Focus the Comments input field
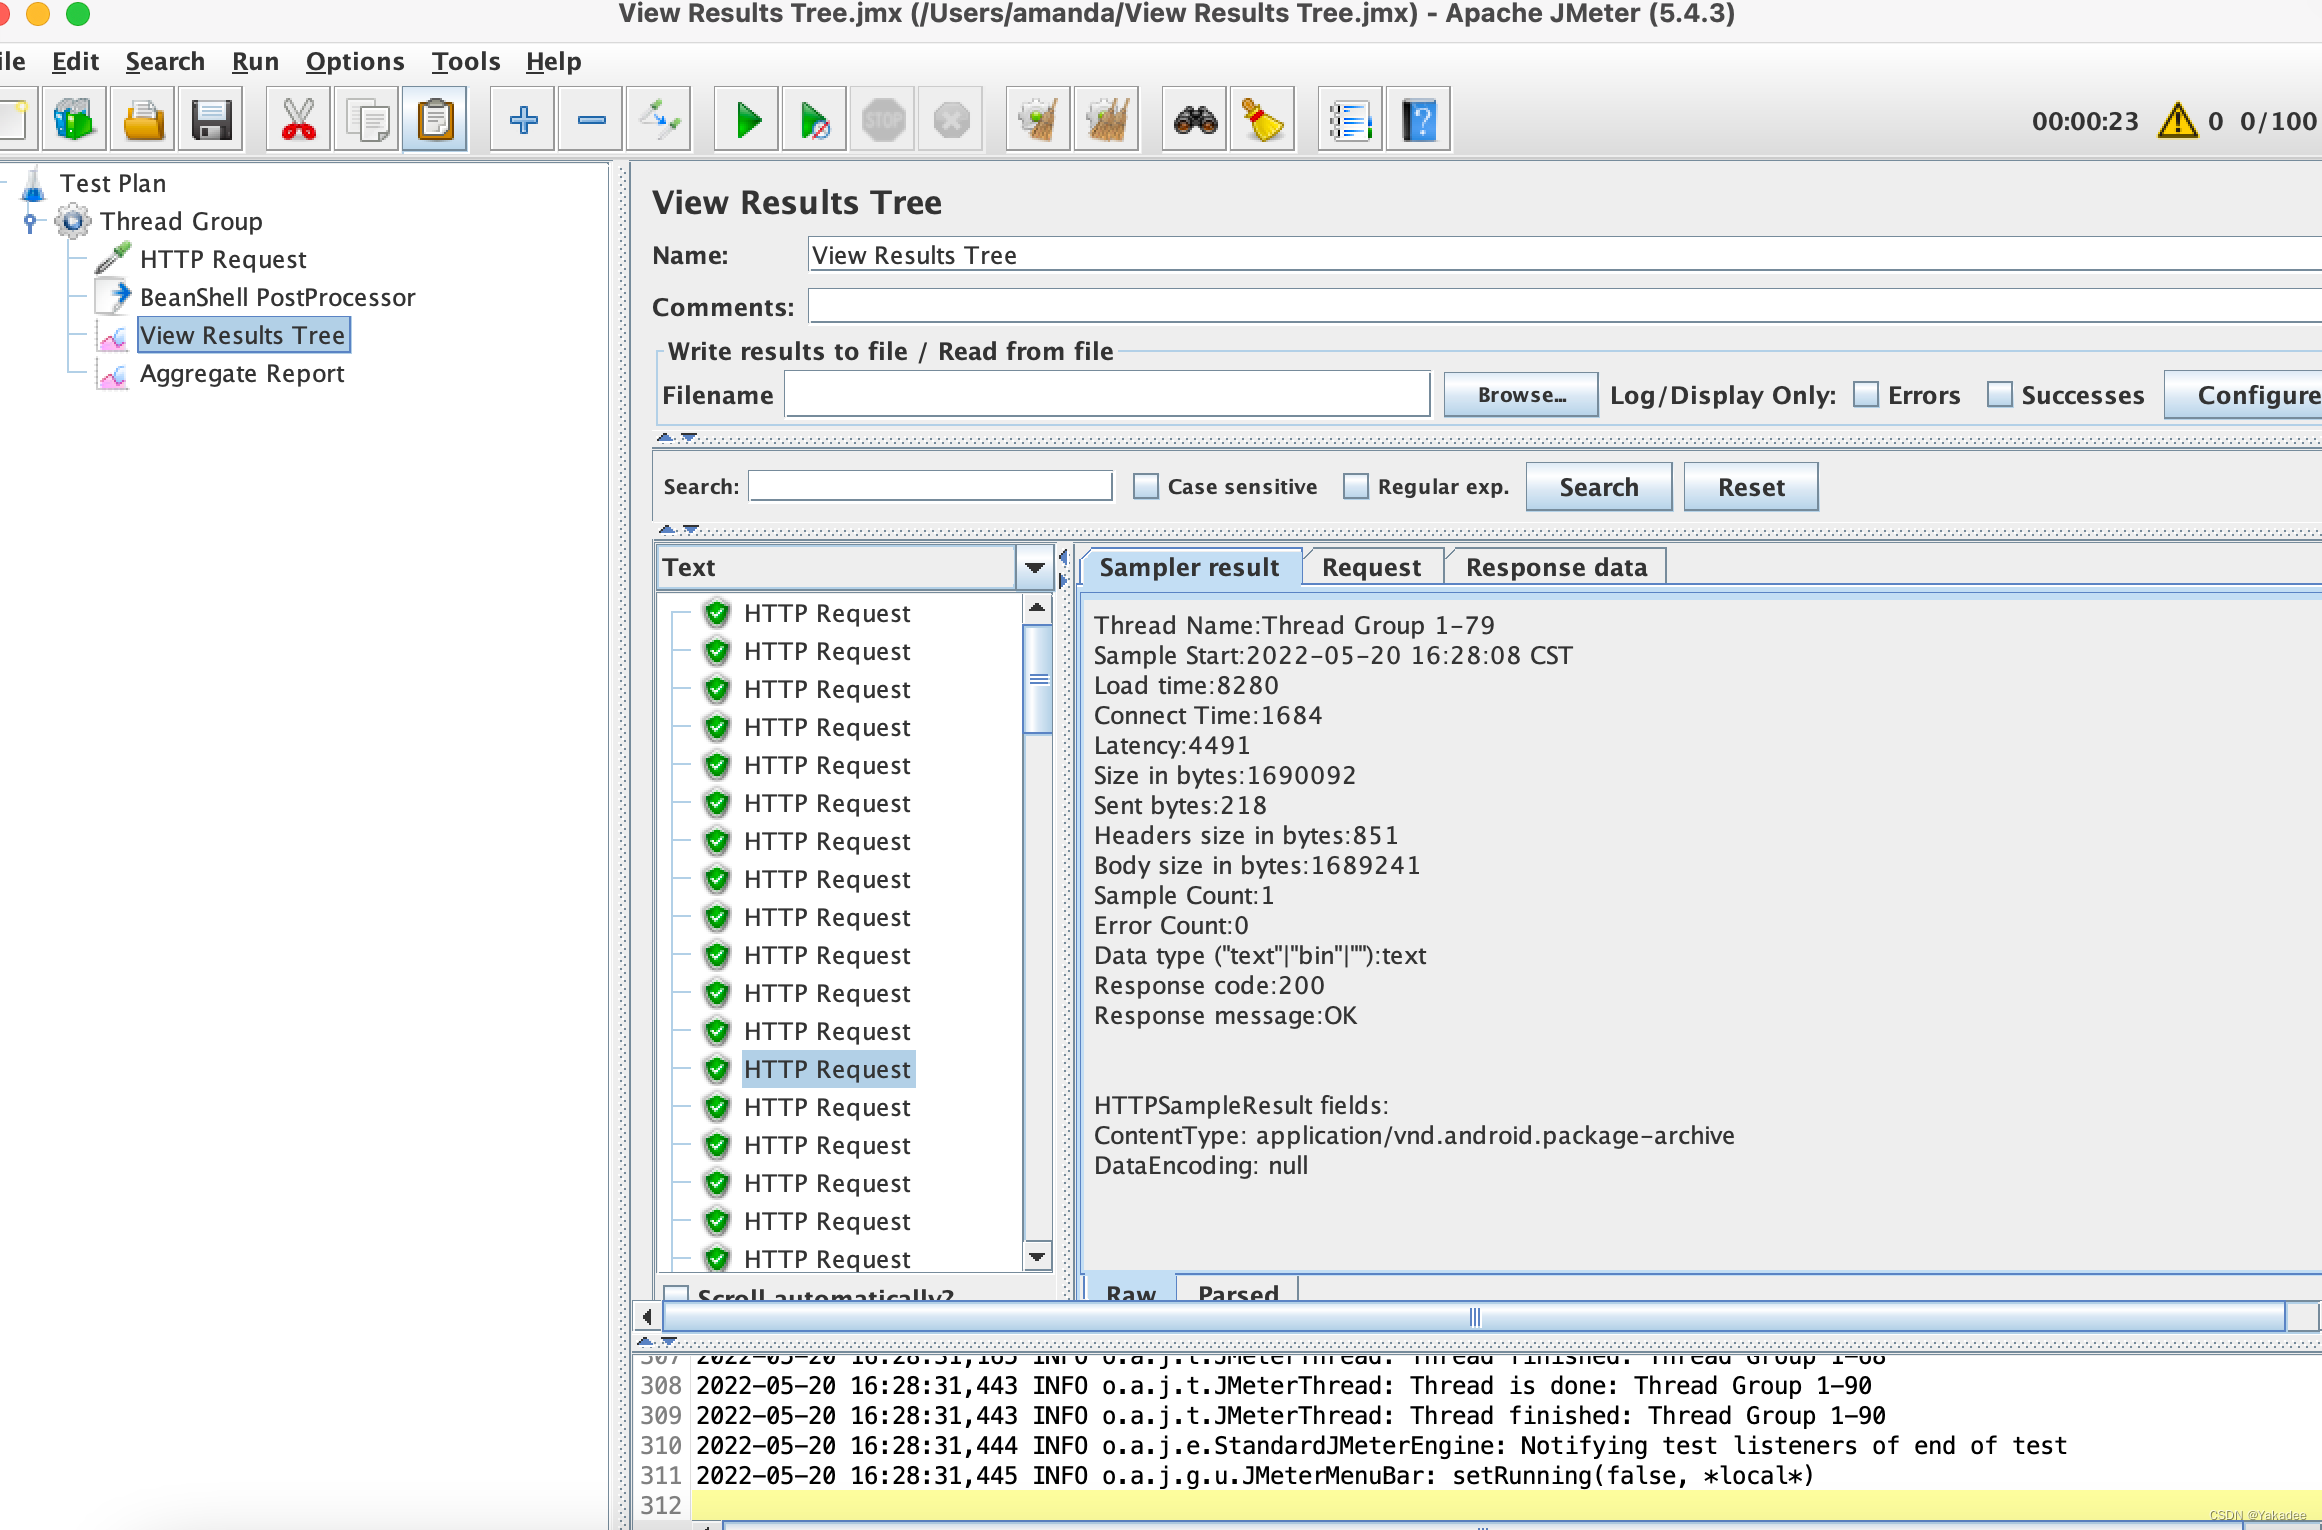Screen dimensions: 2322x1530 click(x=1565, y=306)
